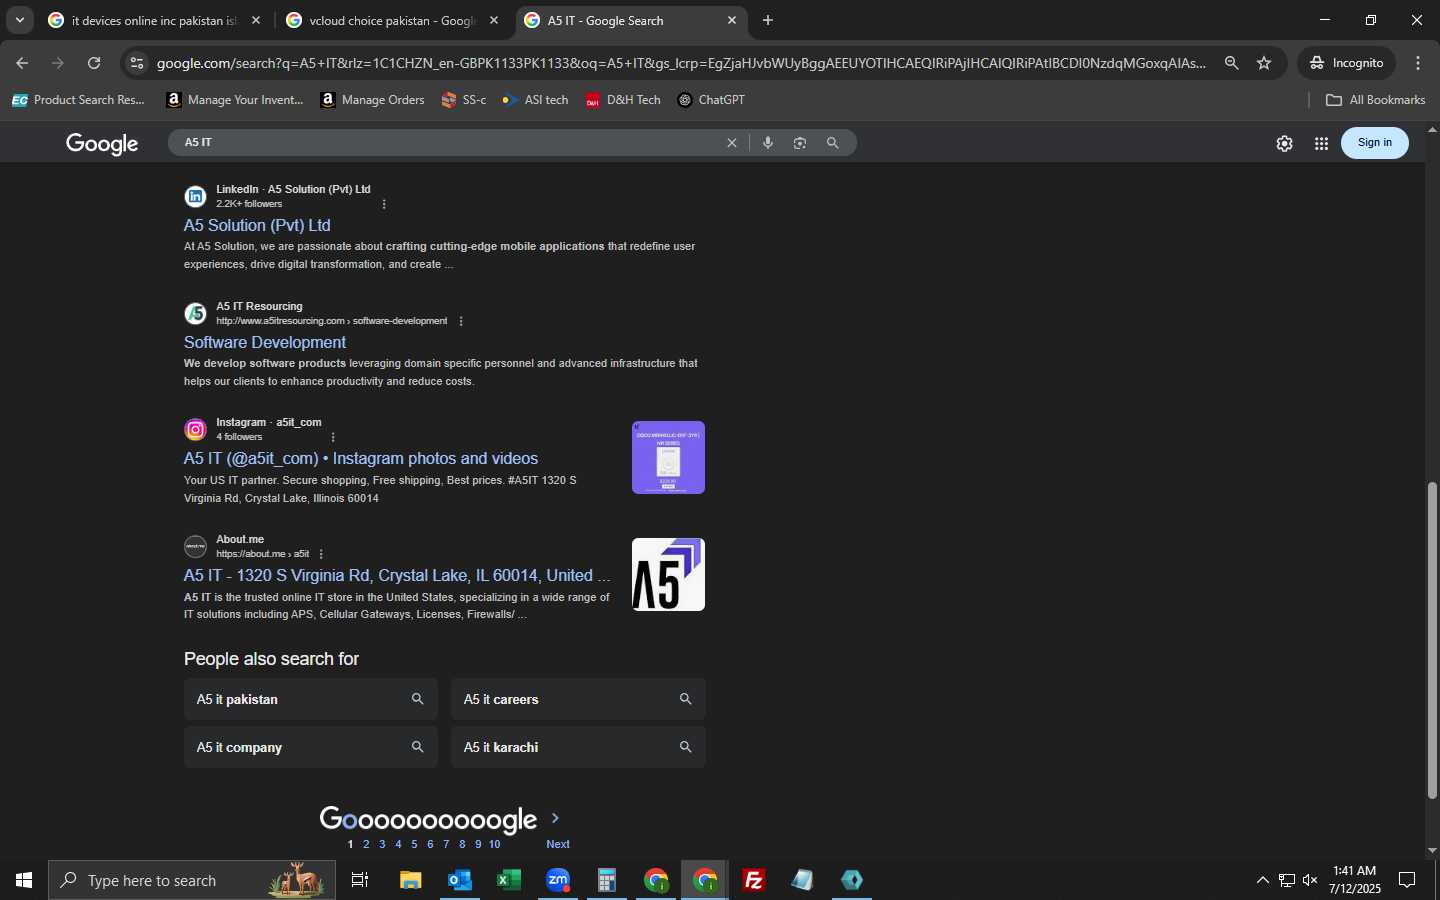
Task: Click the address bar URL
Action: [680, 63]
